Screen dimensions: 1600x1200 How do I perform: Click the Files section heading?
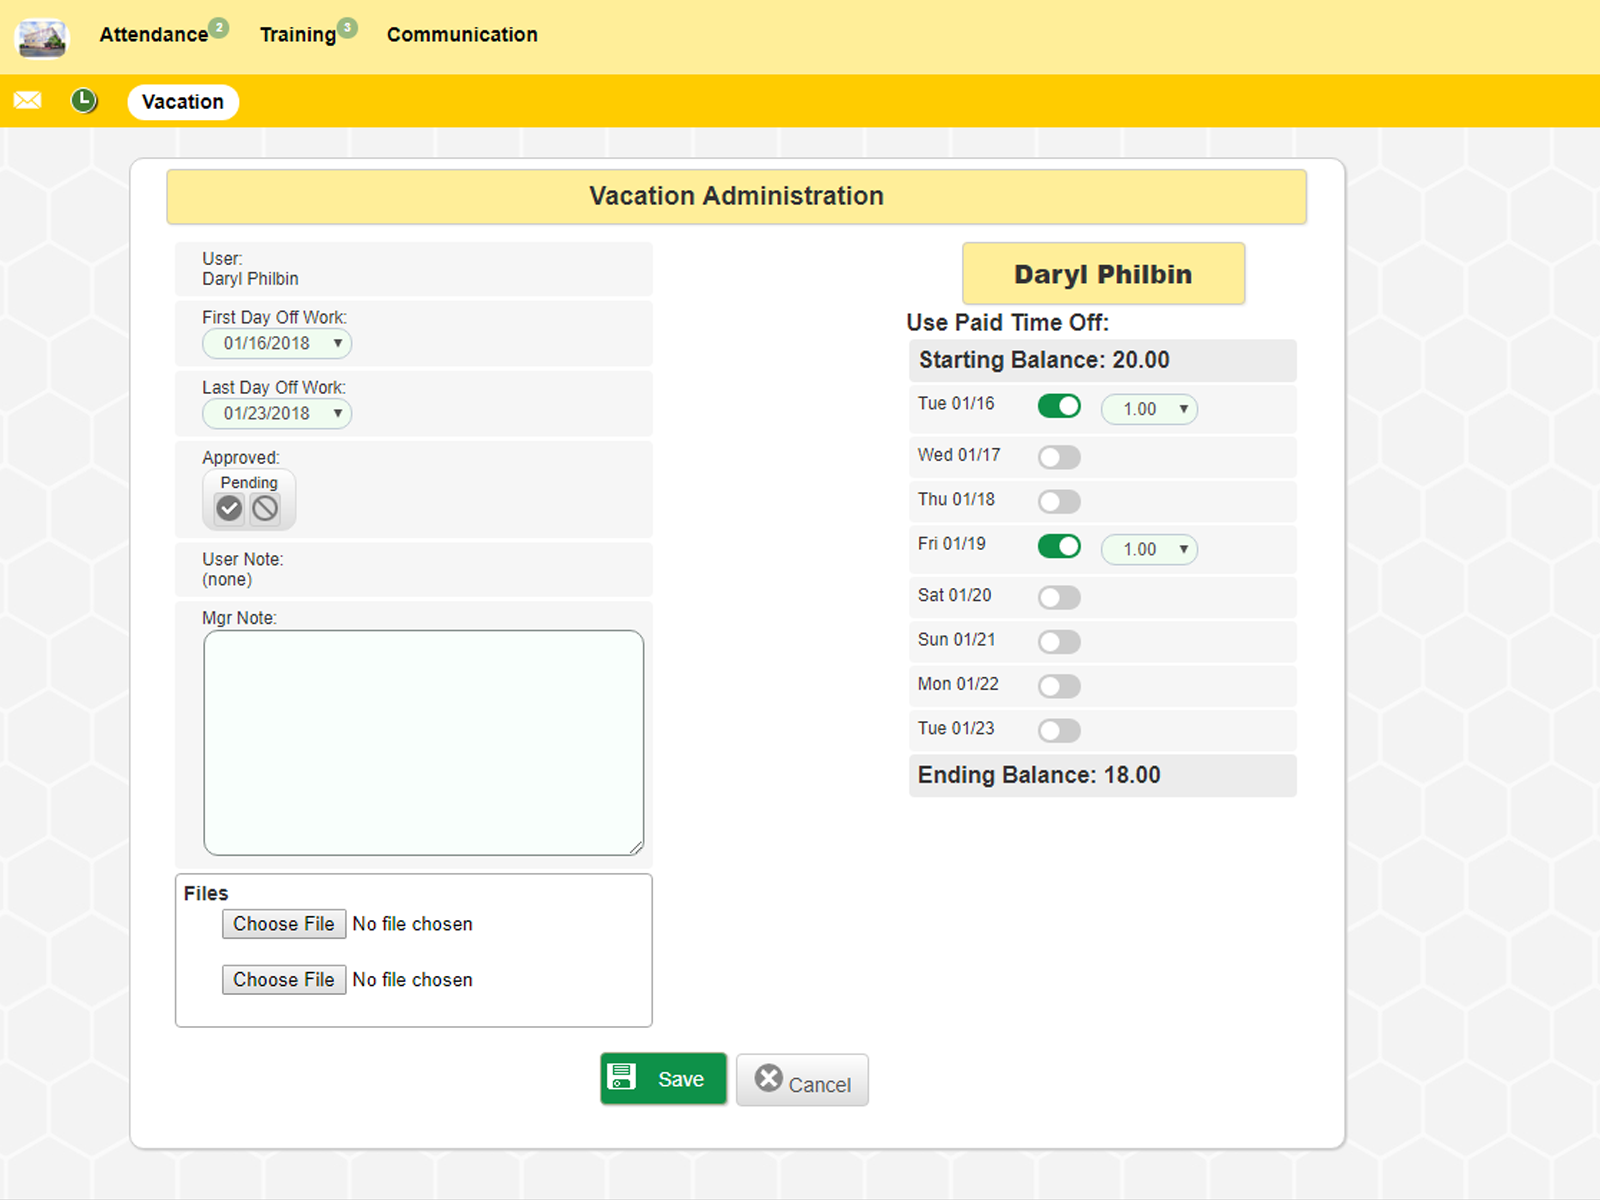[206, 893]
